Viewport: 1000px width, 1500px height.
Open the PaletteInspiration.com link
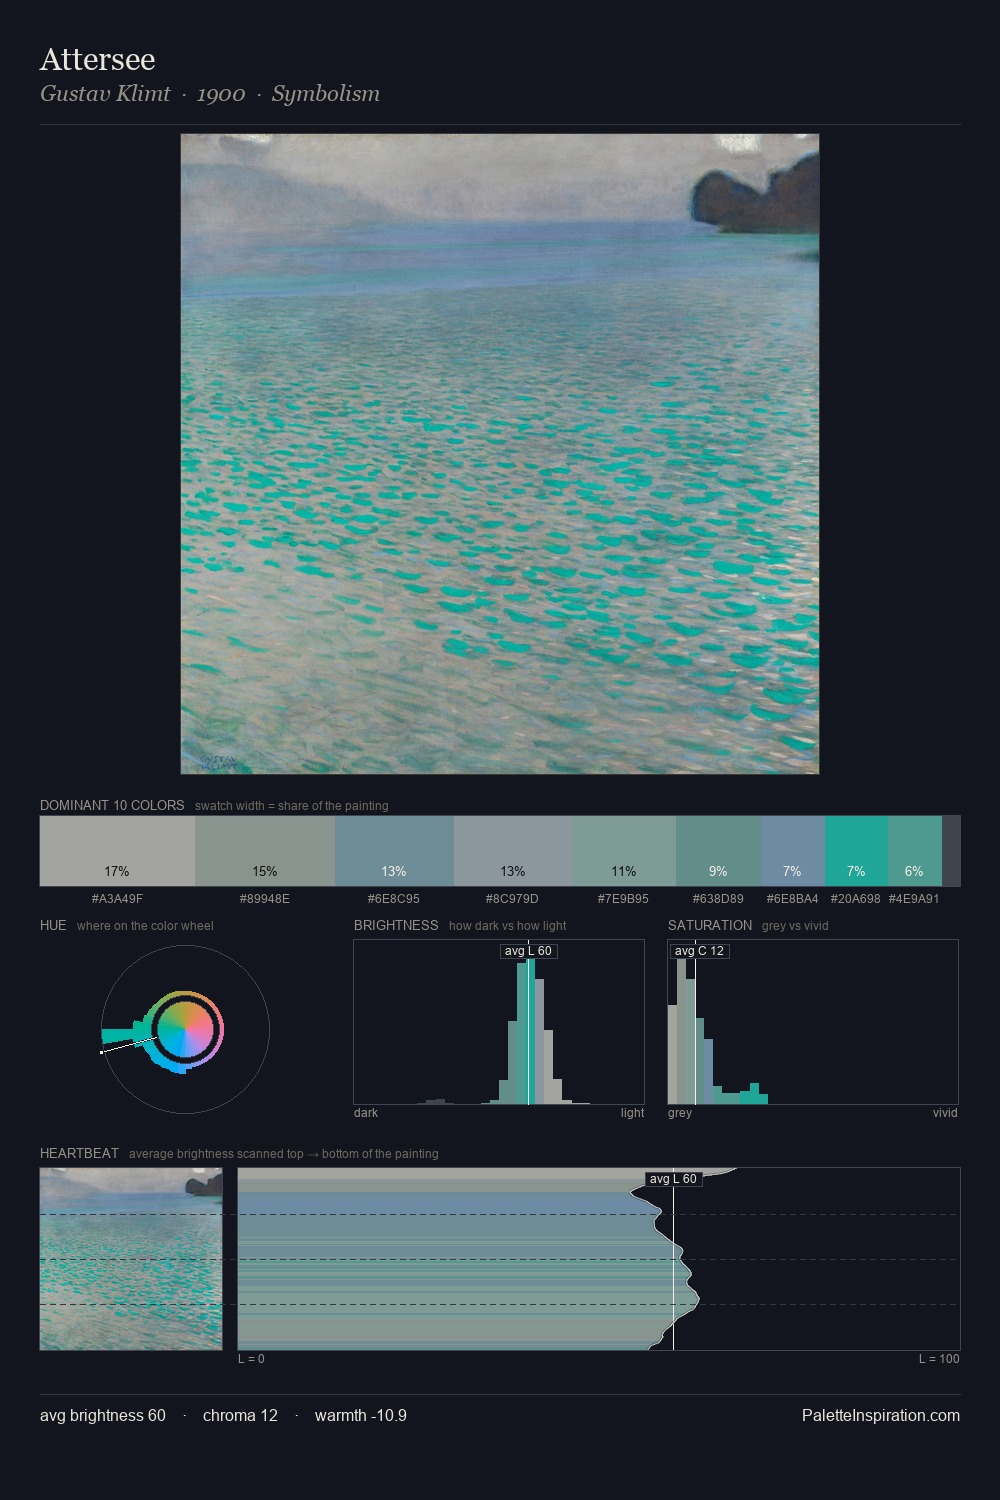coord(881,1416)
